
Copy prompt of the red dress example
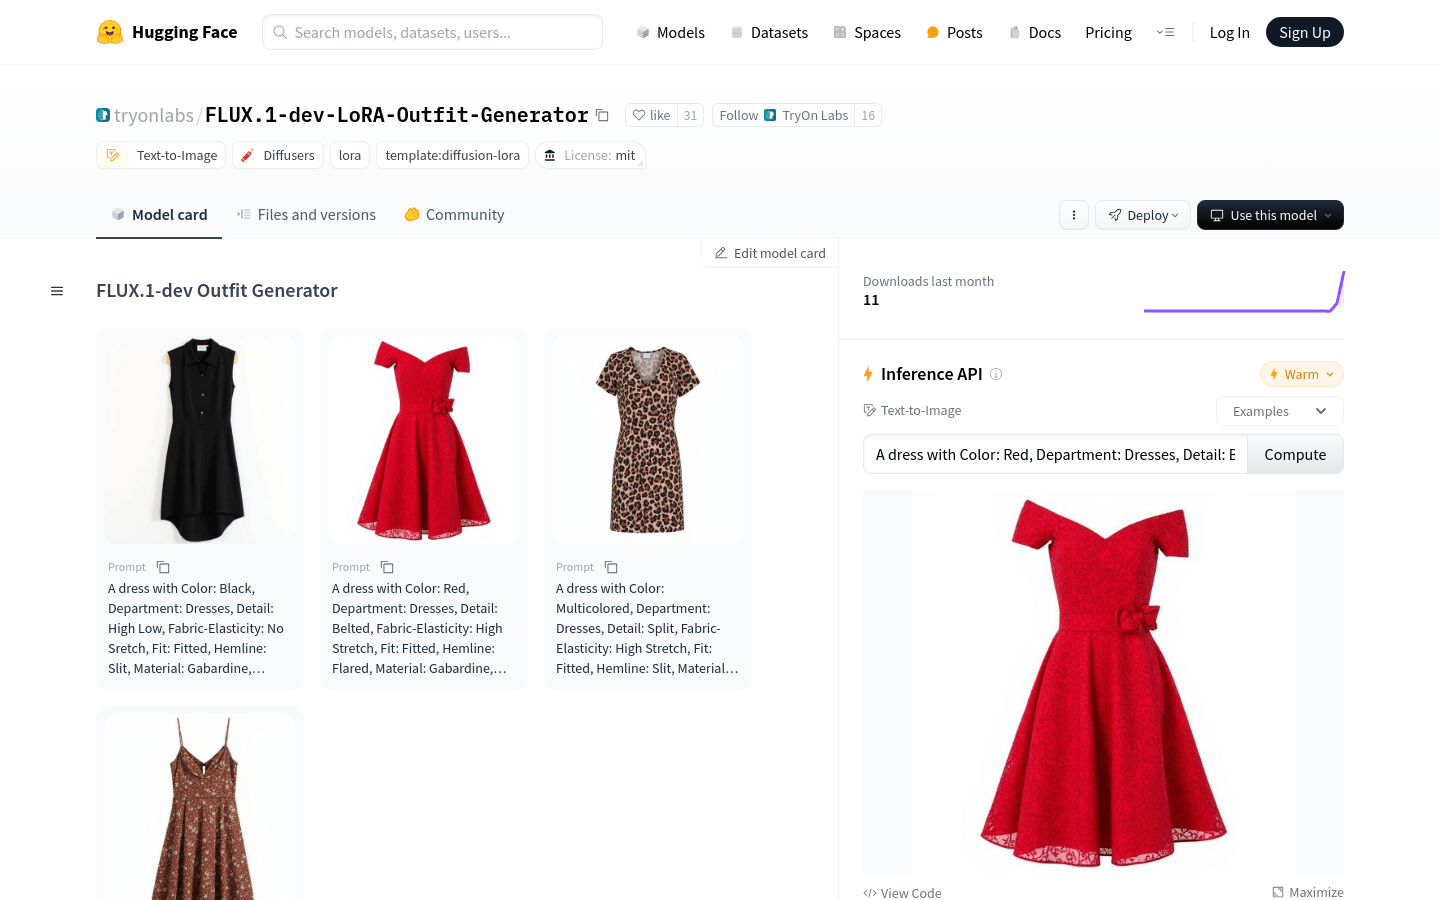[387, 567]
